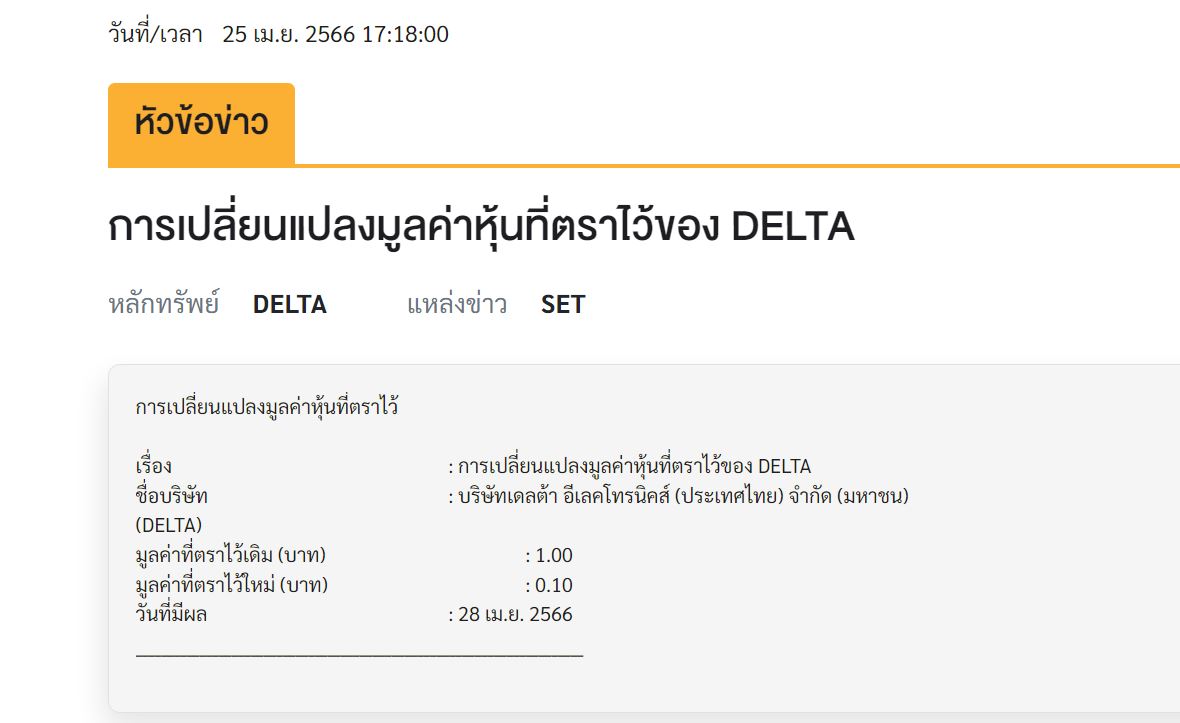Click the effective date 28 เม.ย. 2566
The height and width of the screenshot is (723, 1180).
point(515,615)
